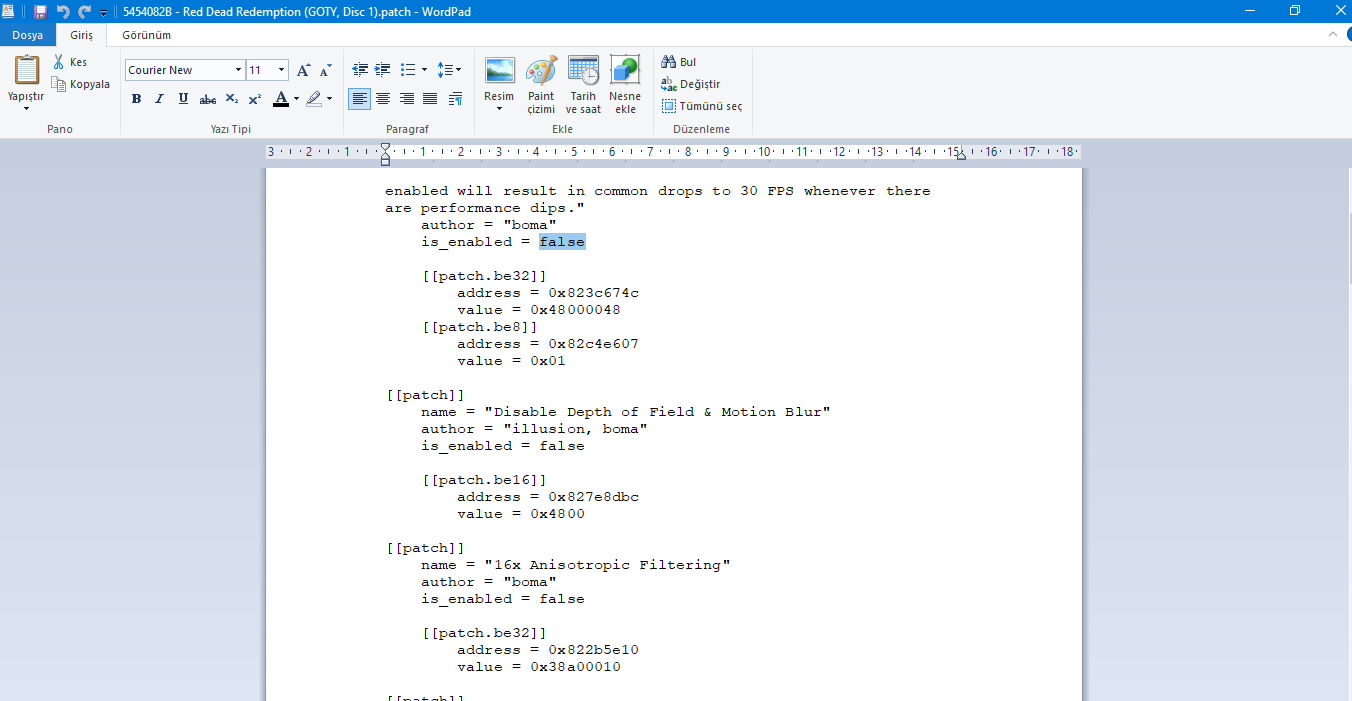Viewport: 1352px width, 701px height.
Task: Open the highlight color dropdown arrow
Action: point(330,99)
